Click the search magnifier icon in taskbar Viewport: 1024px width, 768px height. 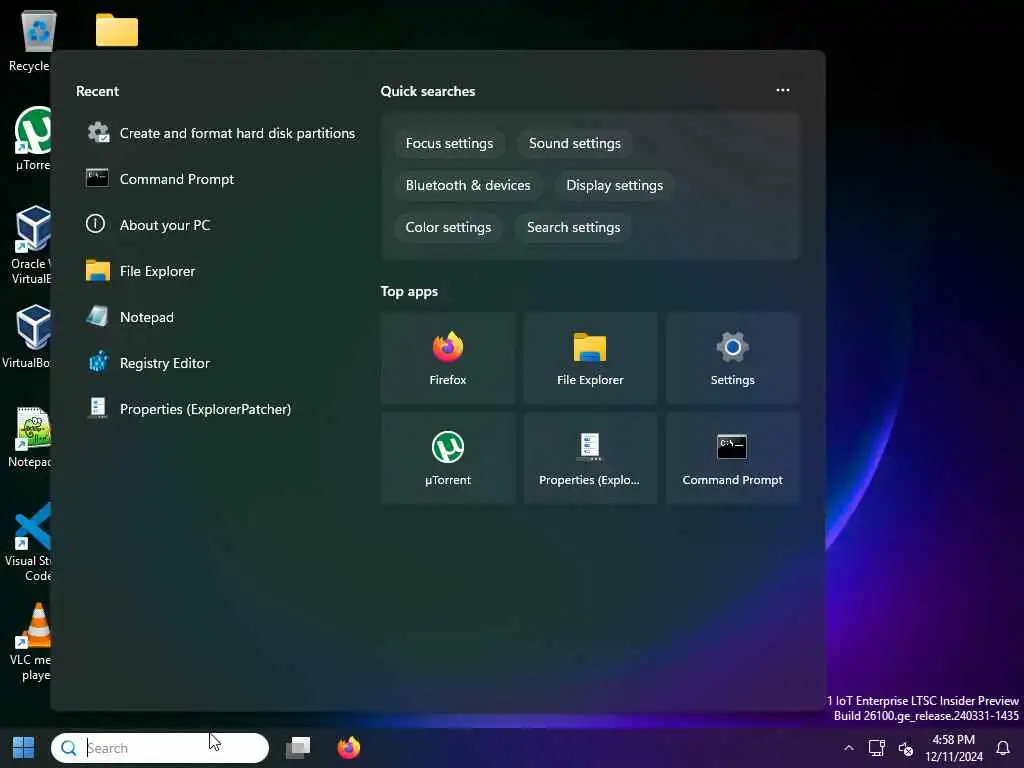pyautogui.click(x=69, y=748)
